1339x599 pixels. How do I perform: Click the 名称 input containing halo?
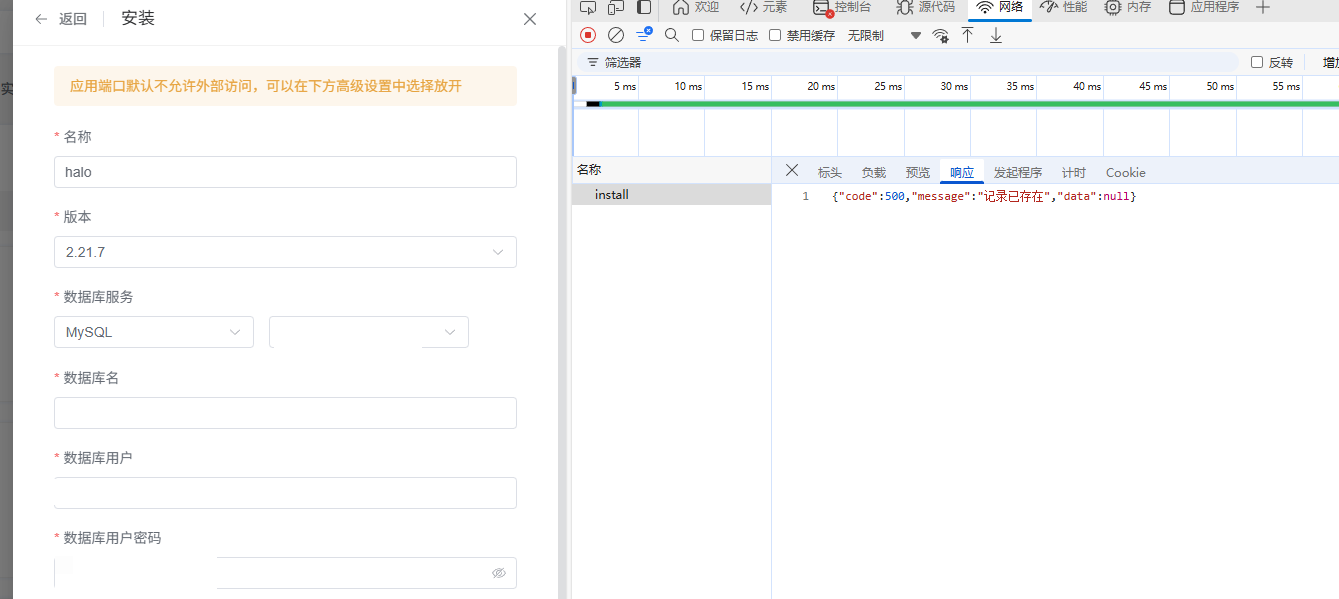(285, 172)
